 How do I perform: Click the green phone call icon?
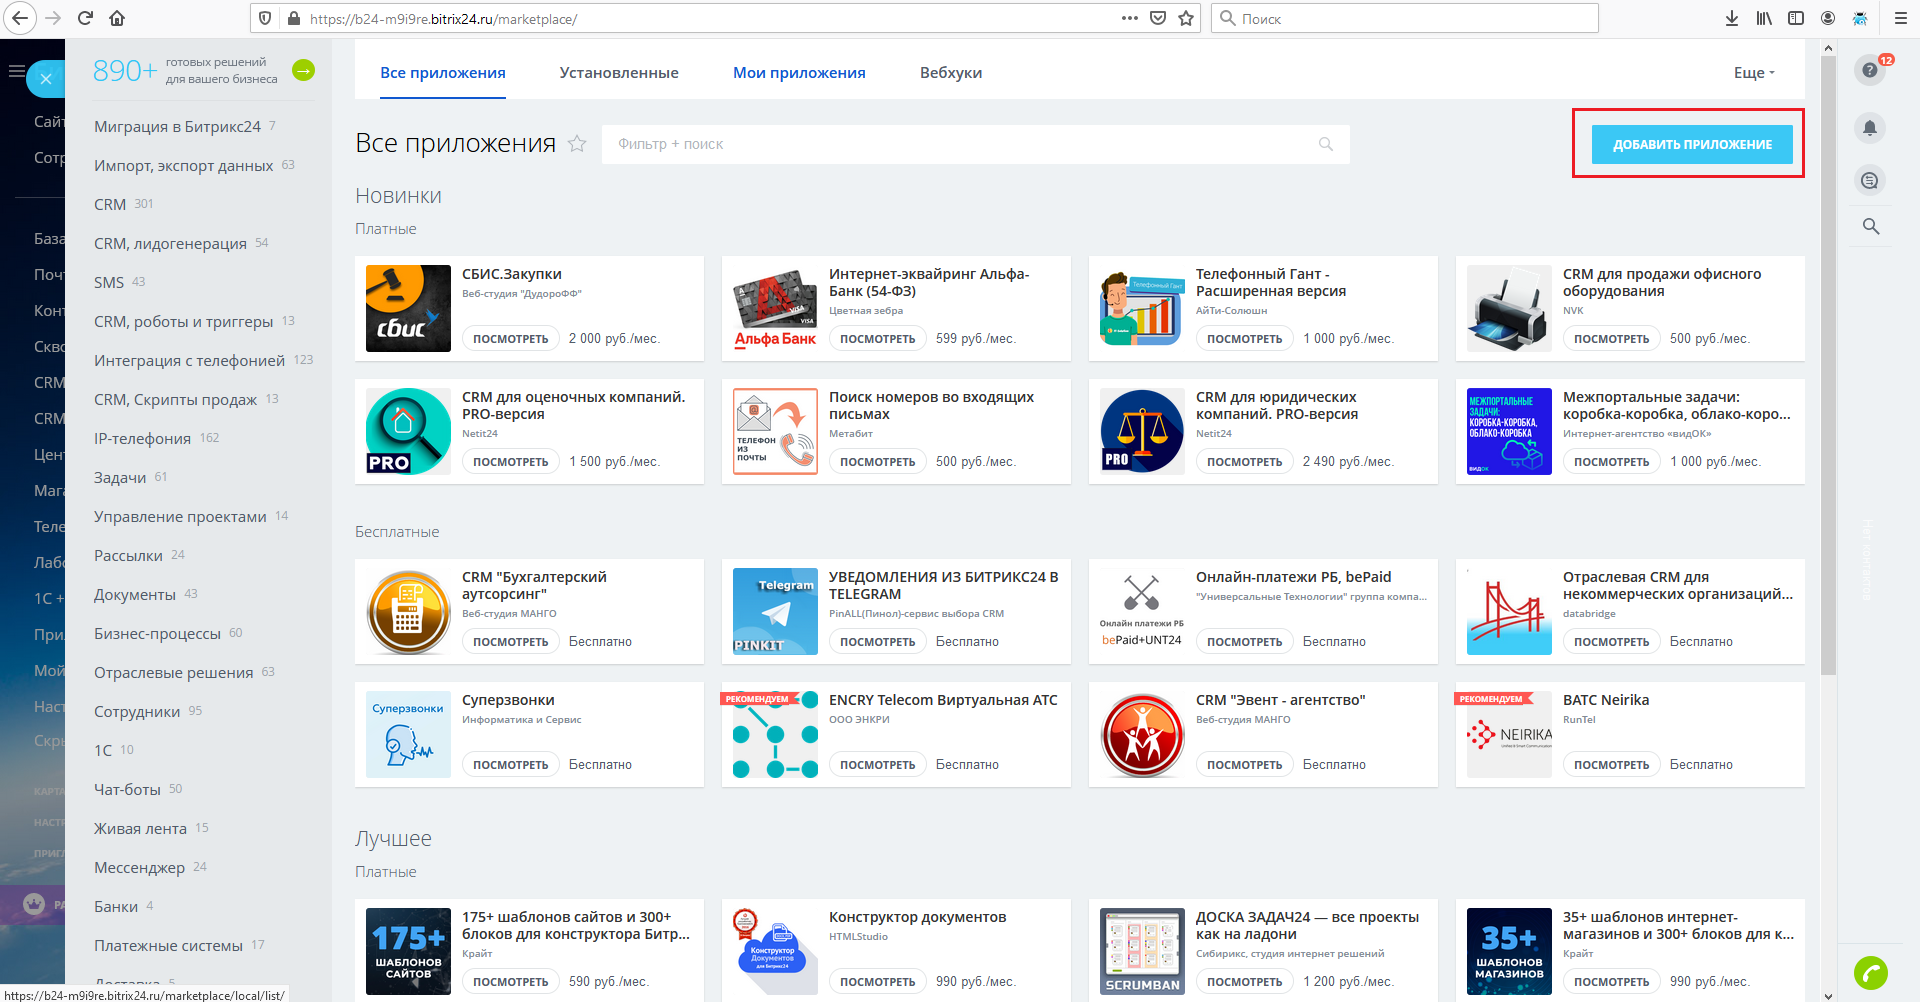pyautogui.click(x=1870, y=972)
